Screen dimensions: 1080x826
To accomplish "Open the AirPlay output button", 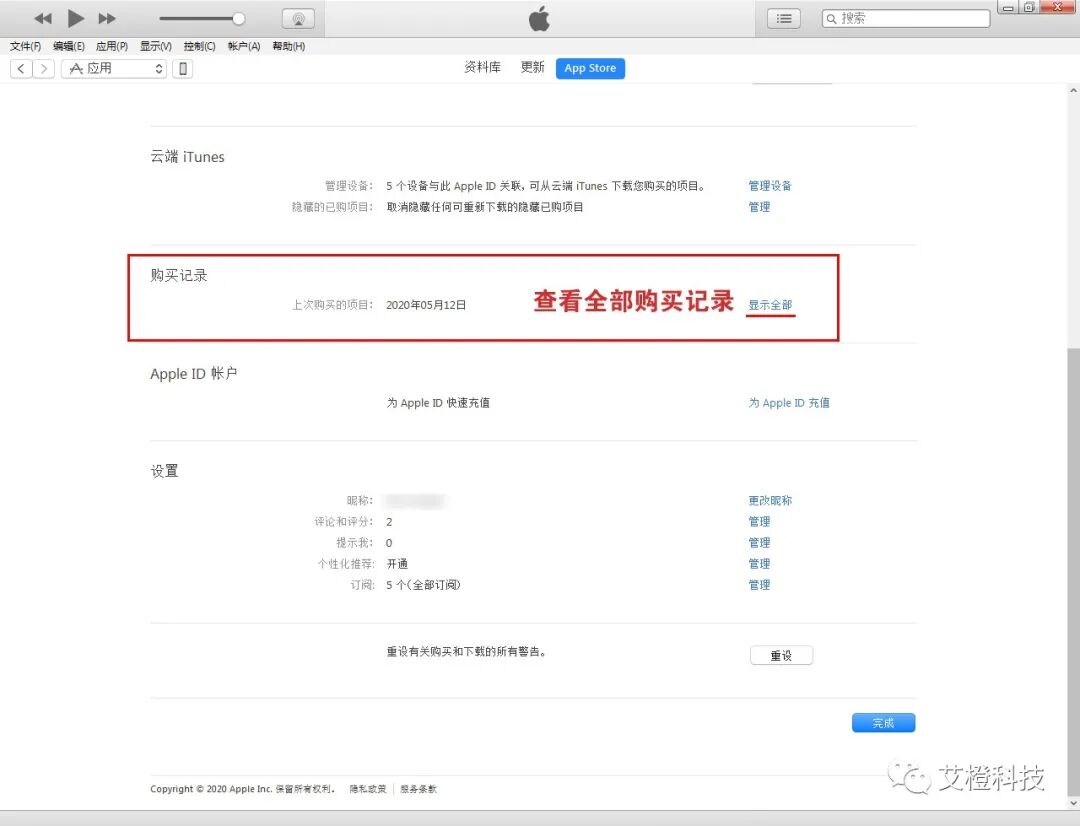I will click(298, 19).
